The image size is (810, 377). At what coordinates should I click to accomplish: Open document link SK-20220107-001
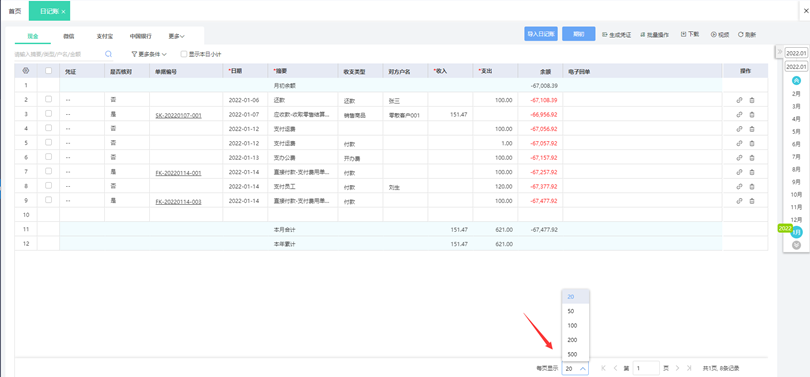click(x=178, y=116)
